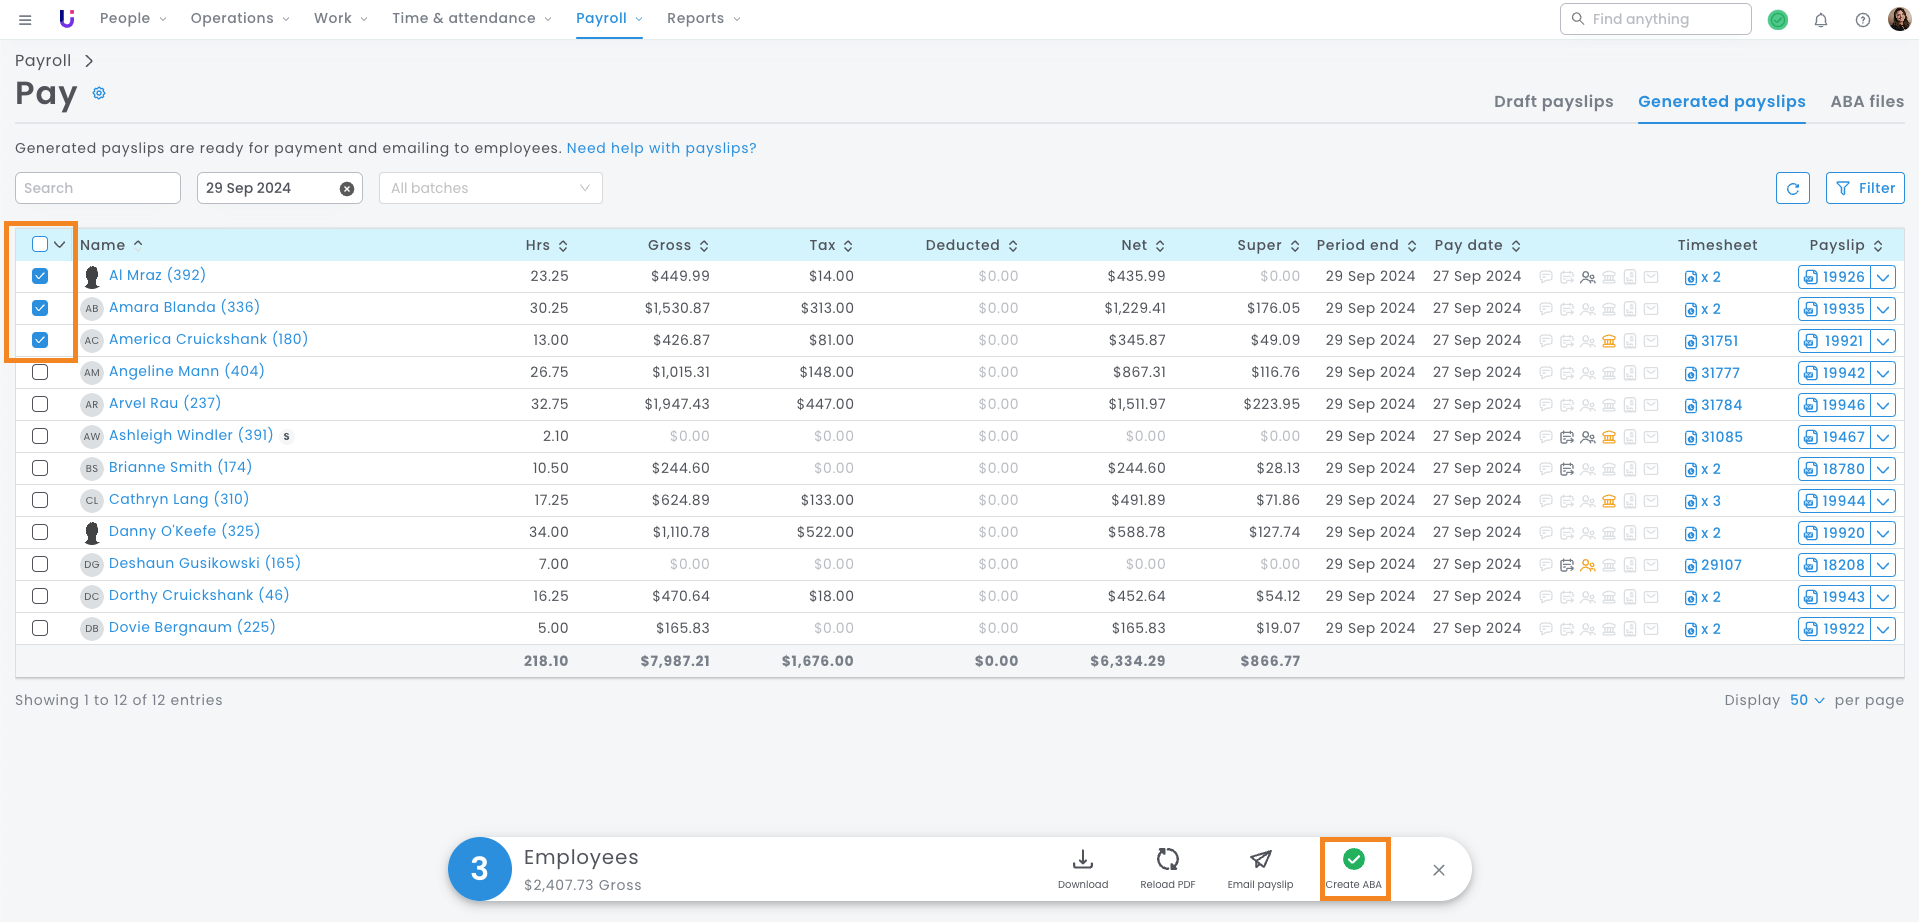This screenshot has width=1919, height=922.
Task: Switch to the Draft payslips tab
Action: 1553,101
